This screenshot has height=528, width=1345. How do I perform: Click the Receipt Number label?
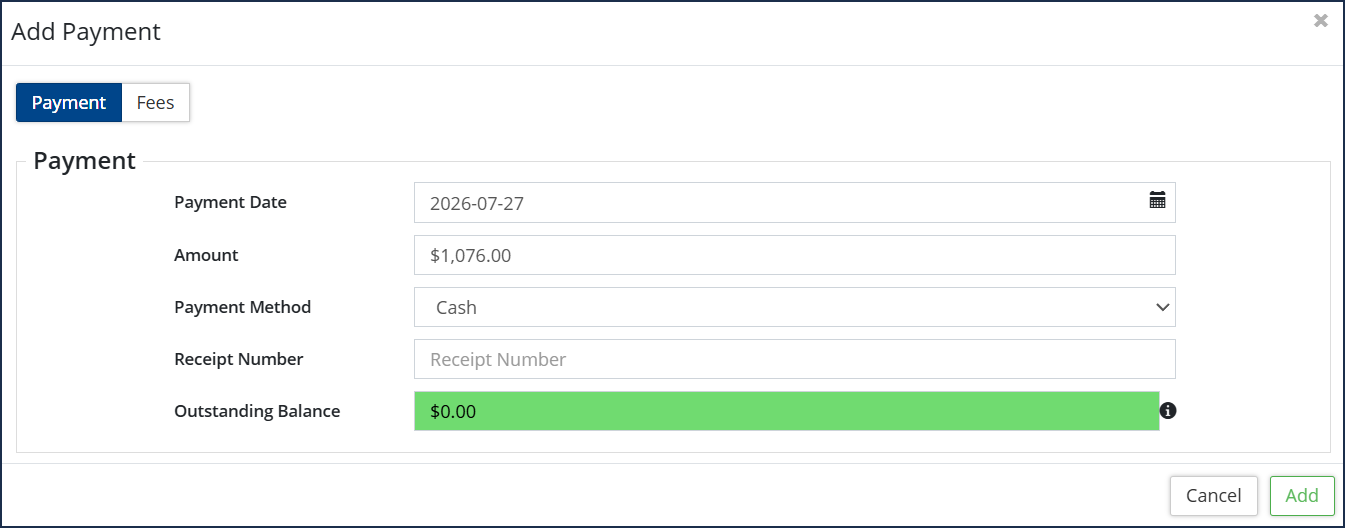pyautogui.click(x=238, y=359)
